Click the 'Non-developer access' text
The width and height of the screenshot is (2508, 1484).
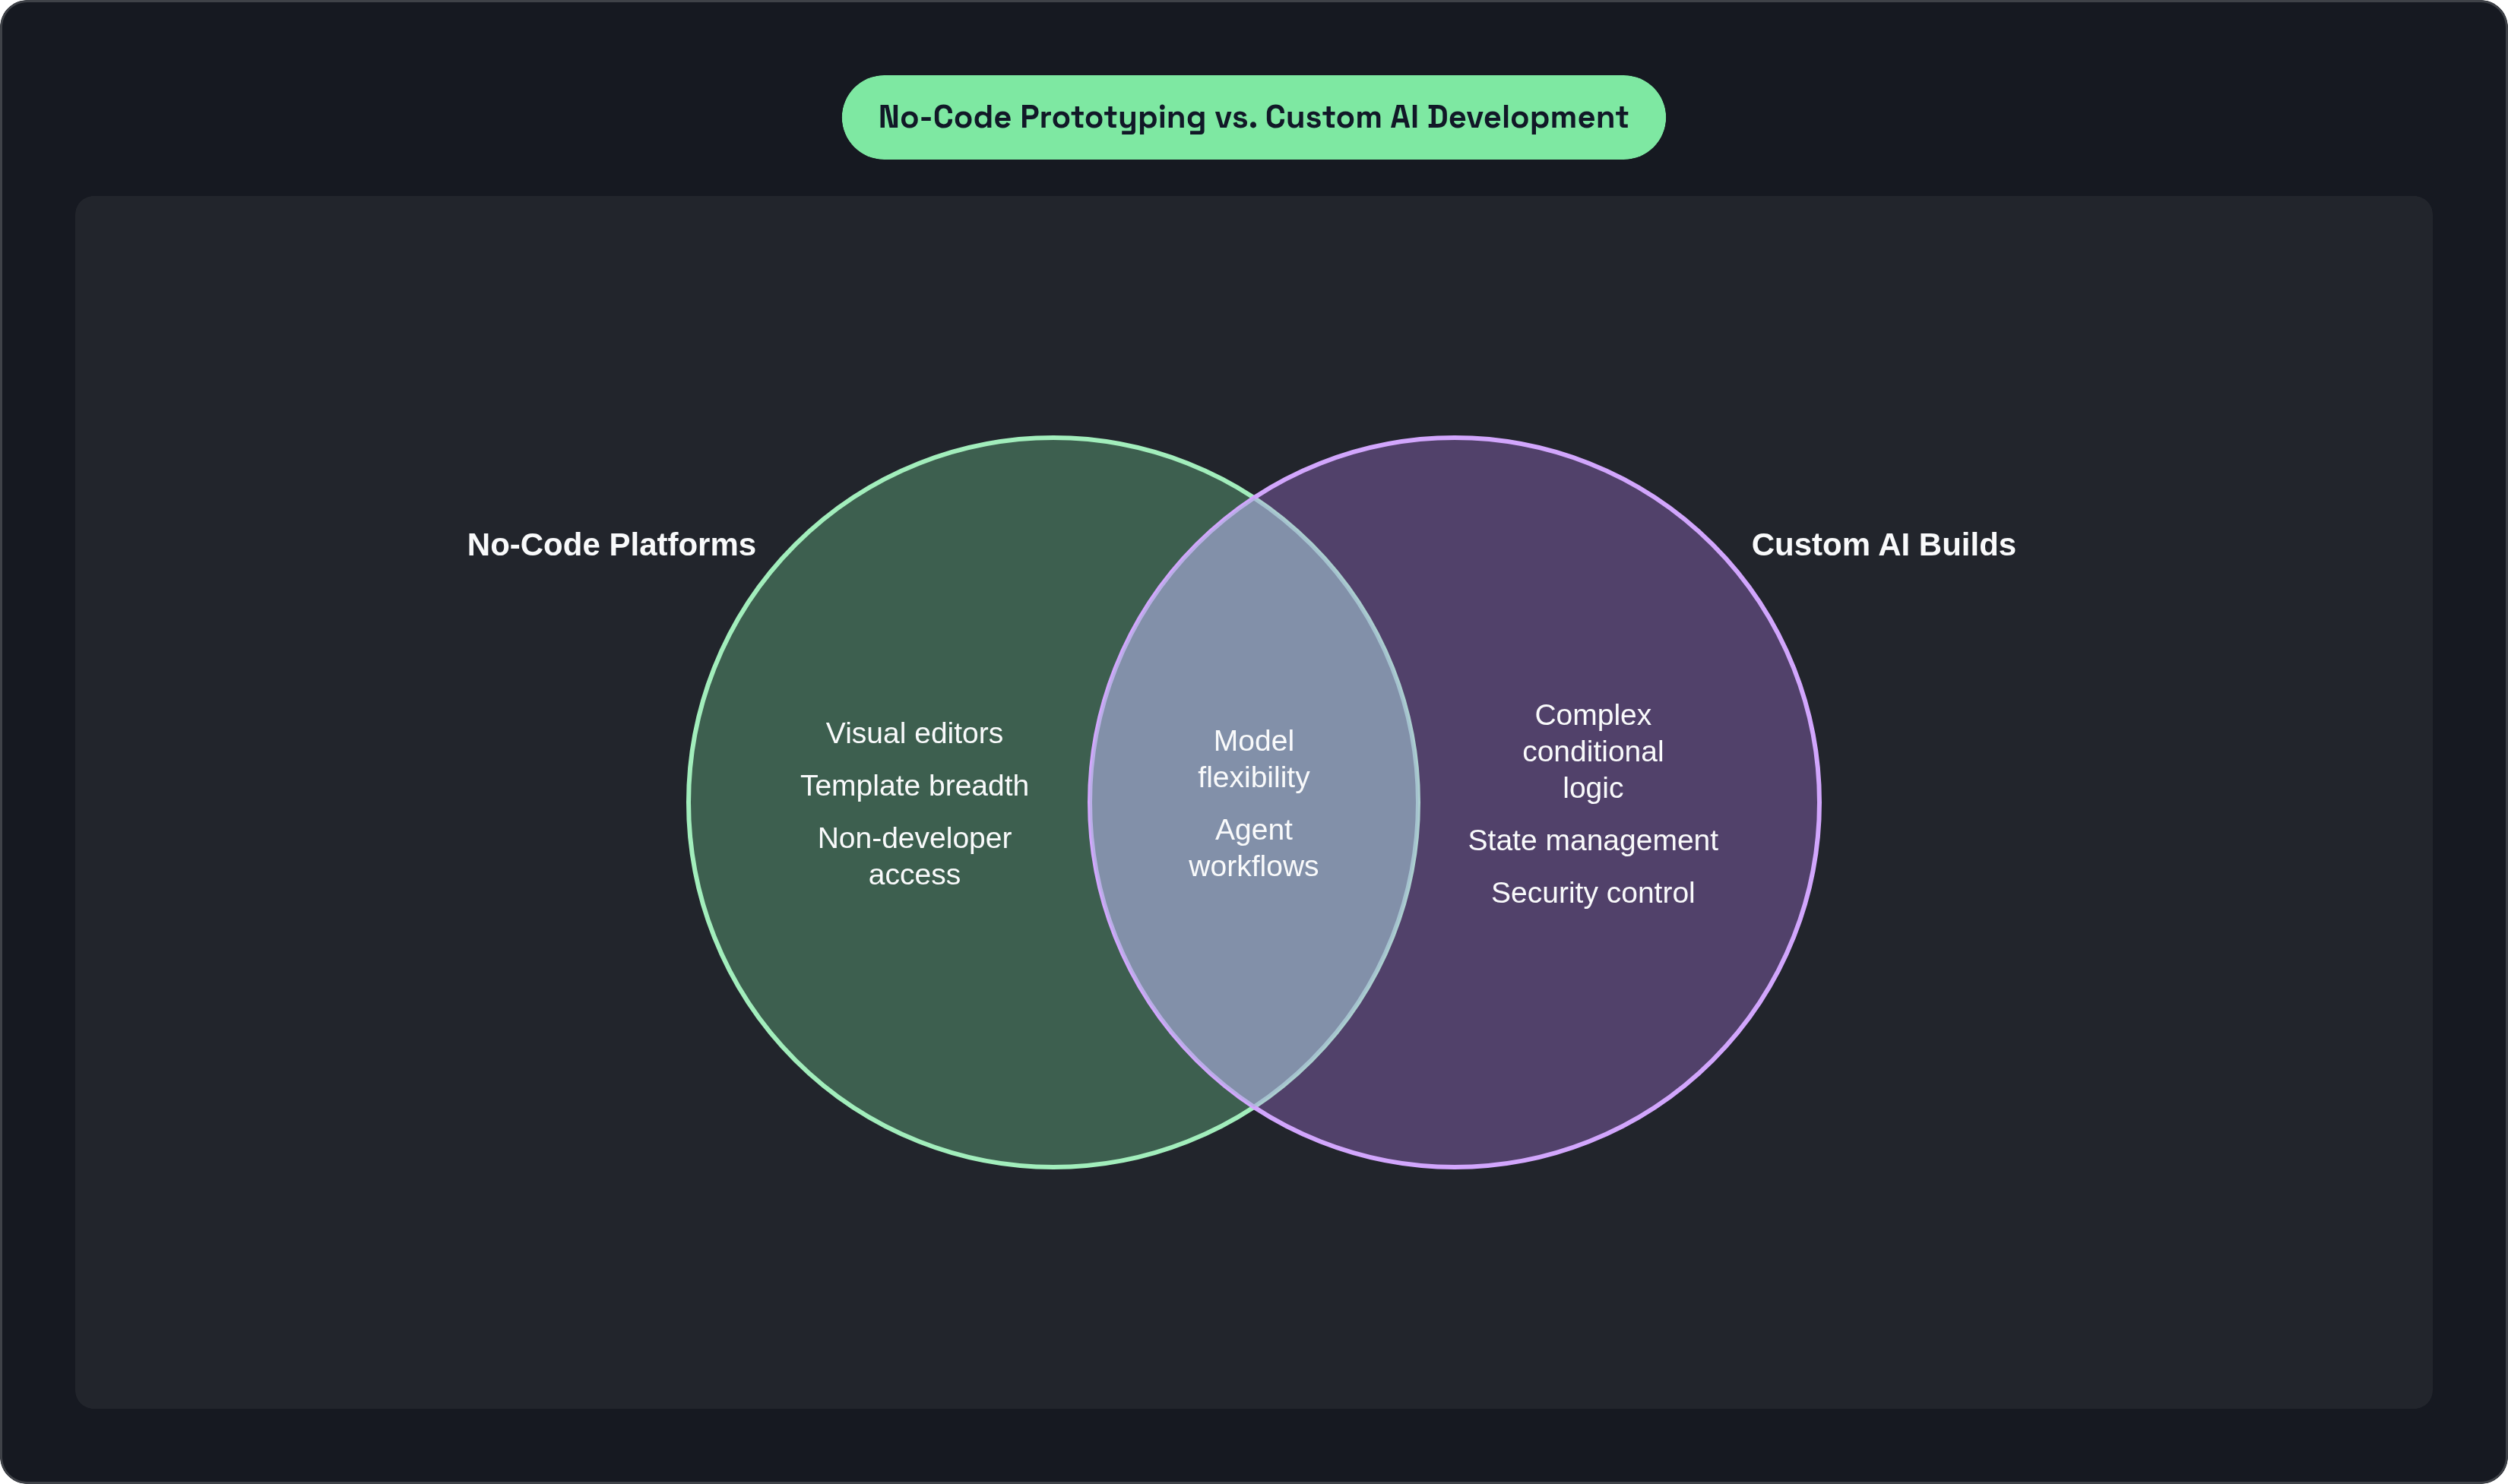point(914,856)
